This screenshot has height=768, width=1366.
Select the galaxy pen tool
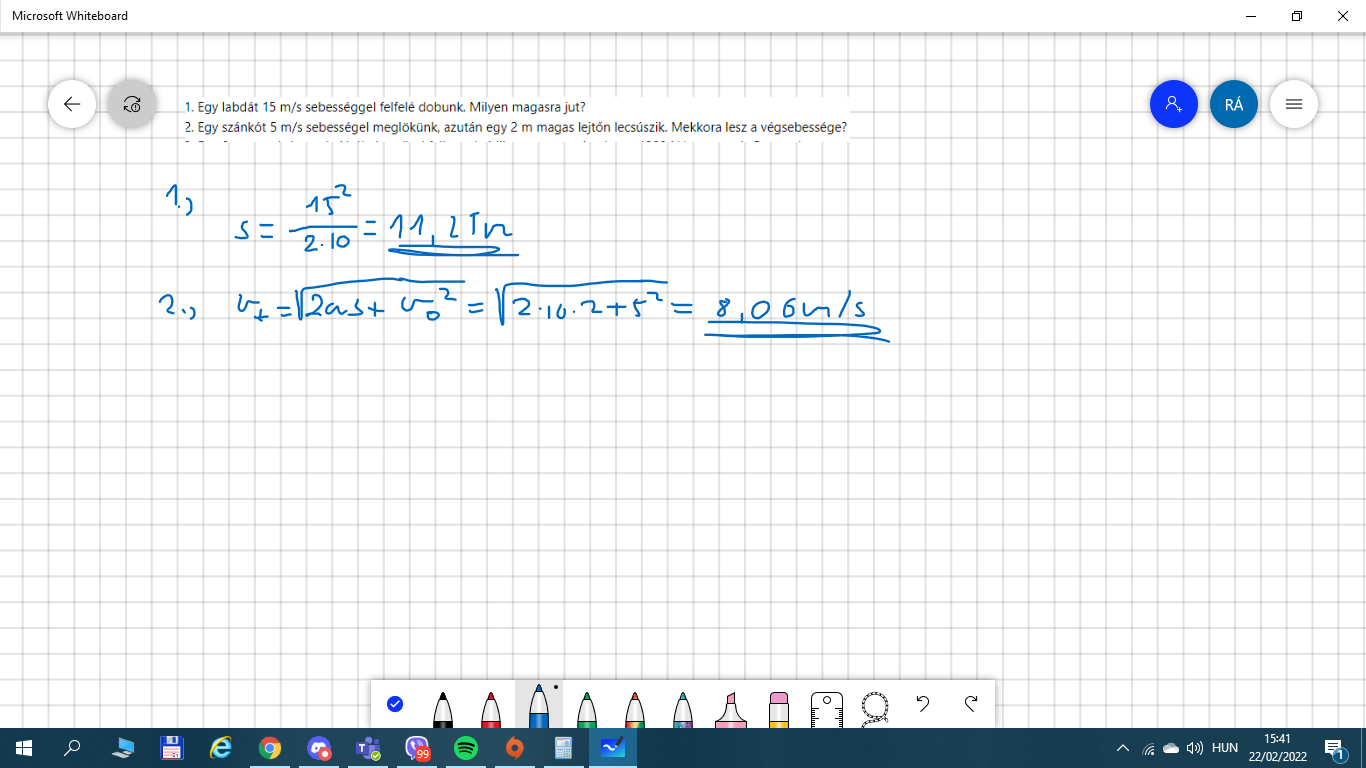pos(683,708)
